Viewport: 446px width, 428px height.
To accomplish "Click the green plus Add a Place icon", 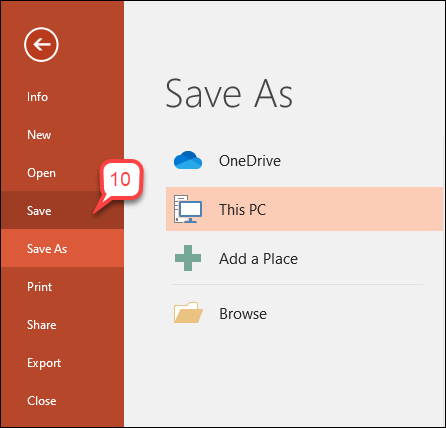I will click(188, 258).
